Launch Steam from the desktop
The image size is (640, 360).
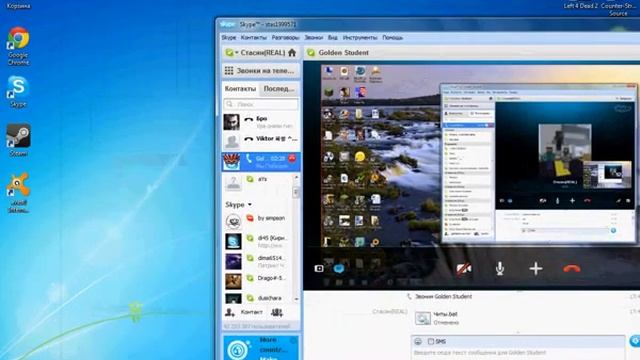18,140
